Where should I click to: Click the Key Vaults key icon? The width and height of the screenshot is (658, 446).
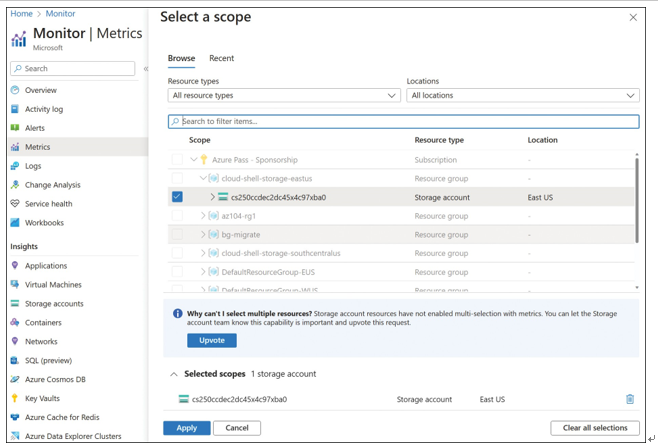(x=15, y=398)
